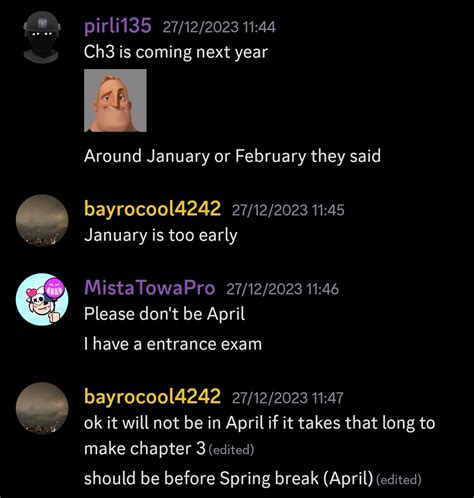The width and height of the screenshot is (474, 498).
Task: Click the 27/12/2023 11:44 timestamp
Action: click(219, 27)
